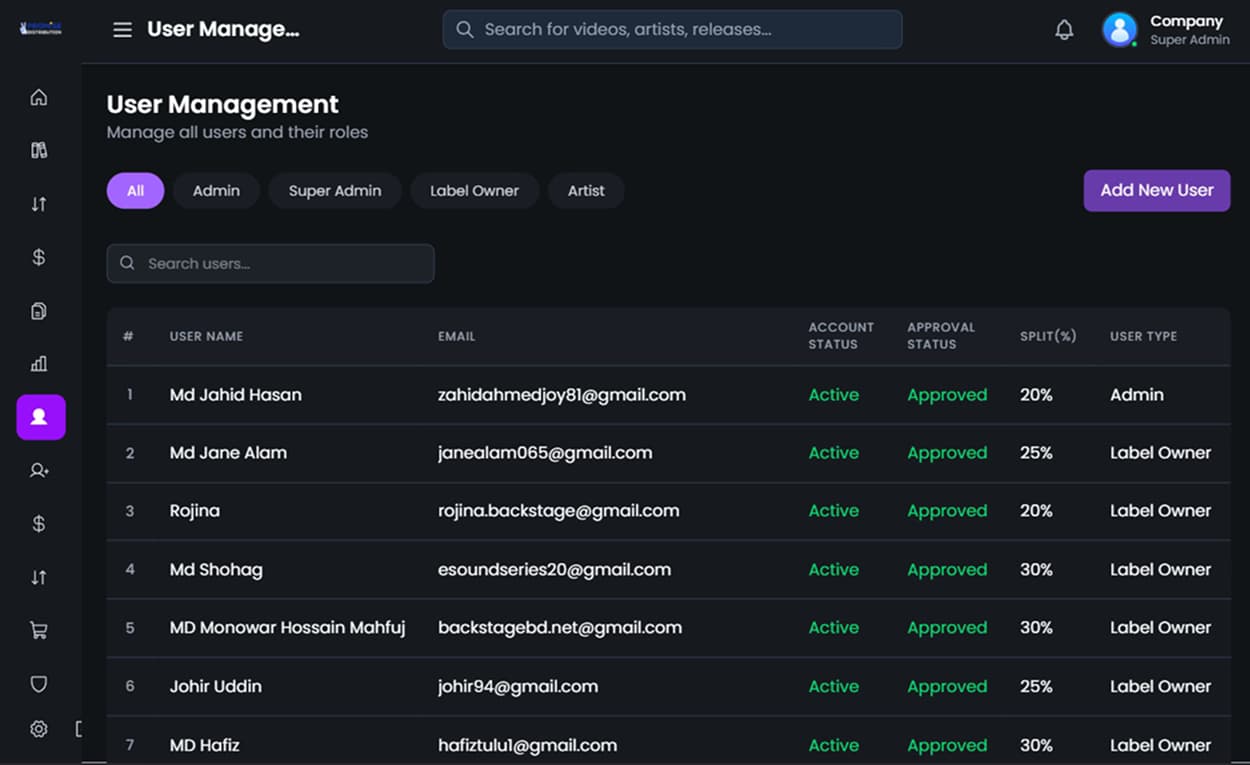This screenshot has width=1250, height=765.
Task: Click dollar icon above the documents icon
Action: [39, 257]
